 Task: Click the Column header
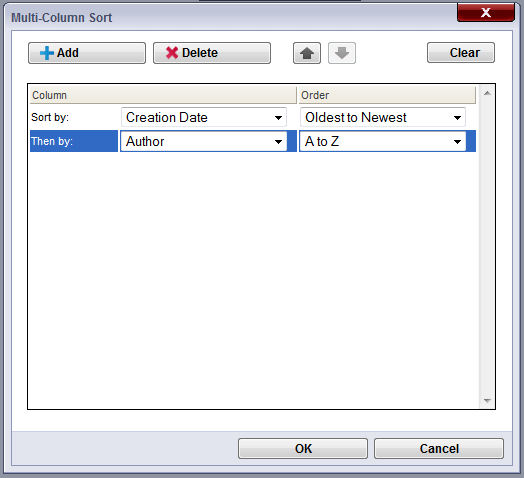[163, 95]
